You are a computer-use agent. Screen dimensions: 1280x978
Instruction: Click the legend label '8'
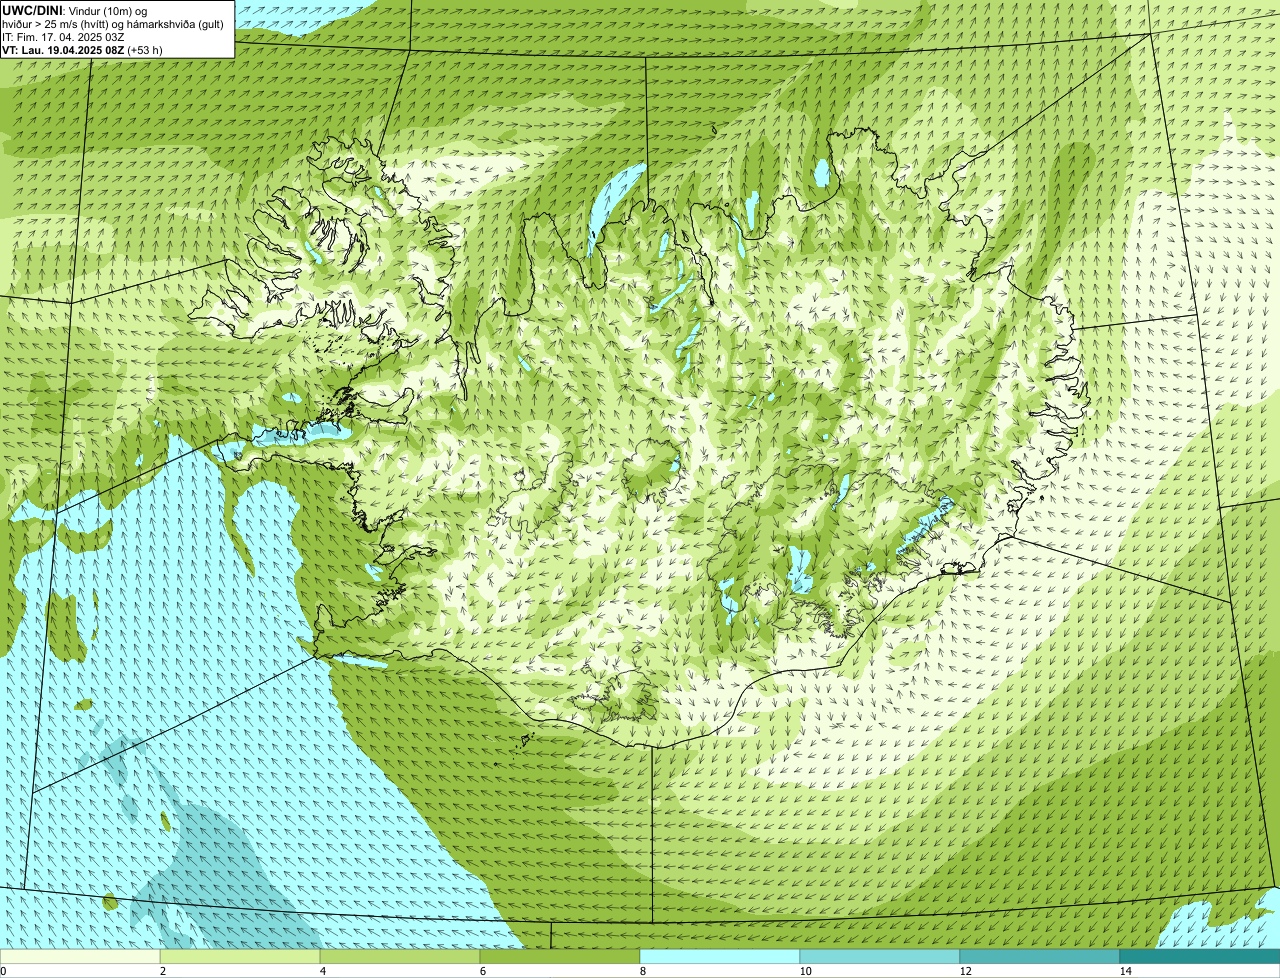(642, 971)
